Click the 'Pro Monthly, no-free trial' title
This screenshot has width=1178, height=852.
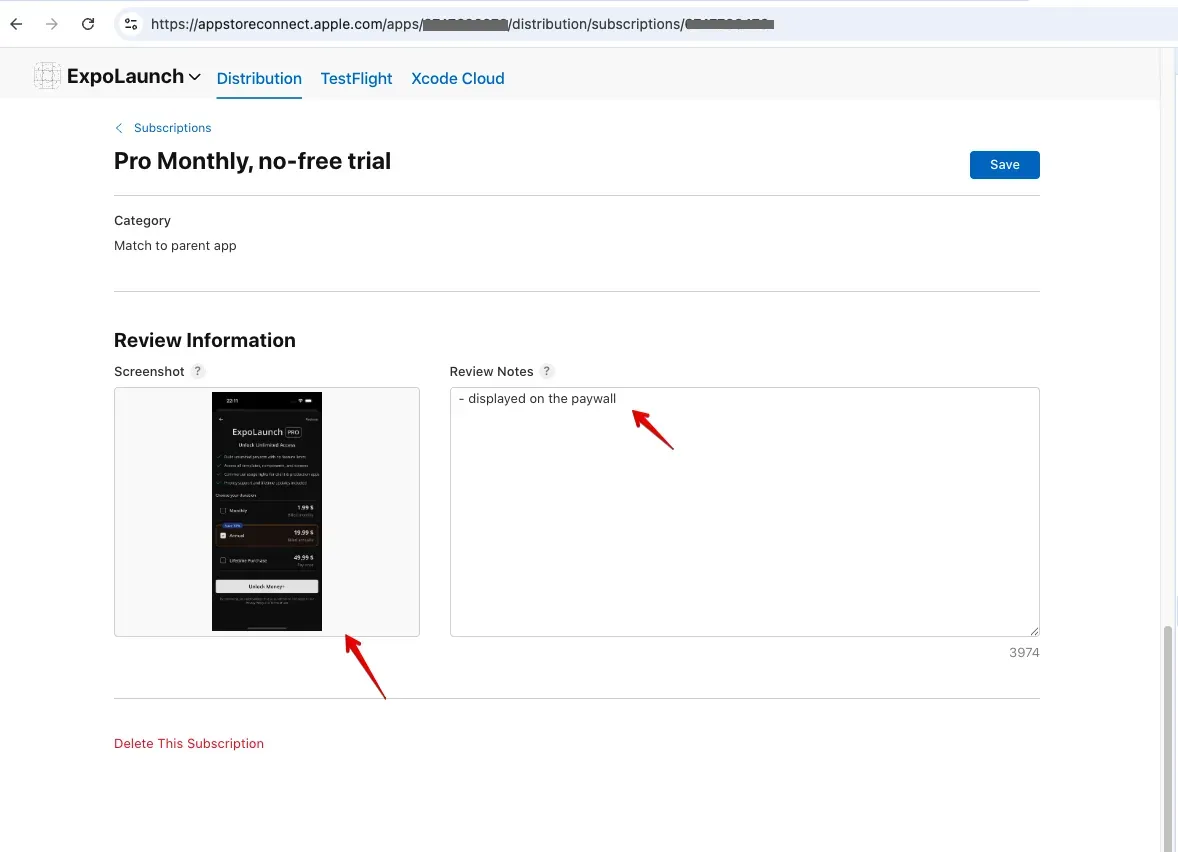coord(252,161)
